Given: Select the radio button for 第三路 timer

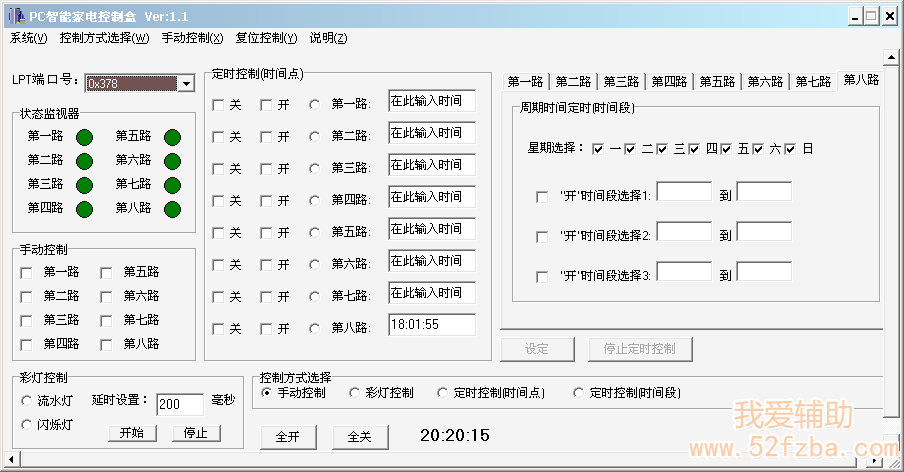Looking at the screenshot, I should [314, 168].
